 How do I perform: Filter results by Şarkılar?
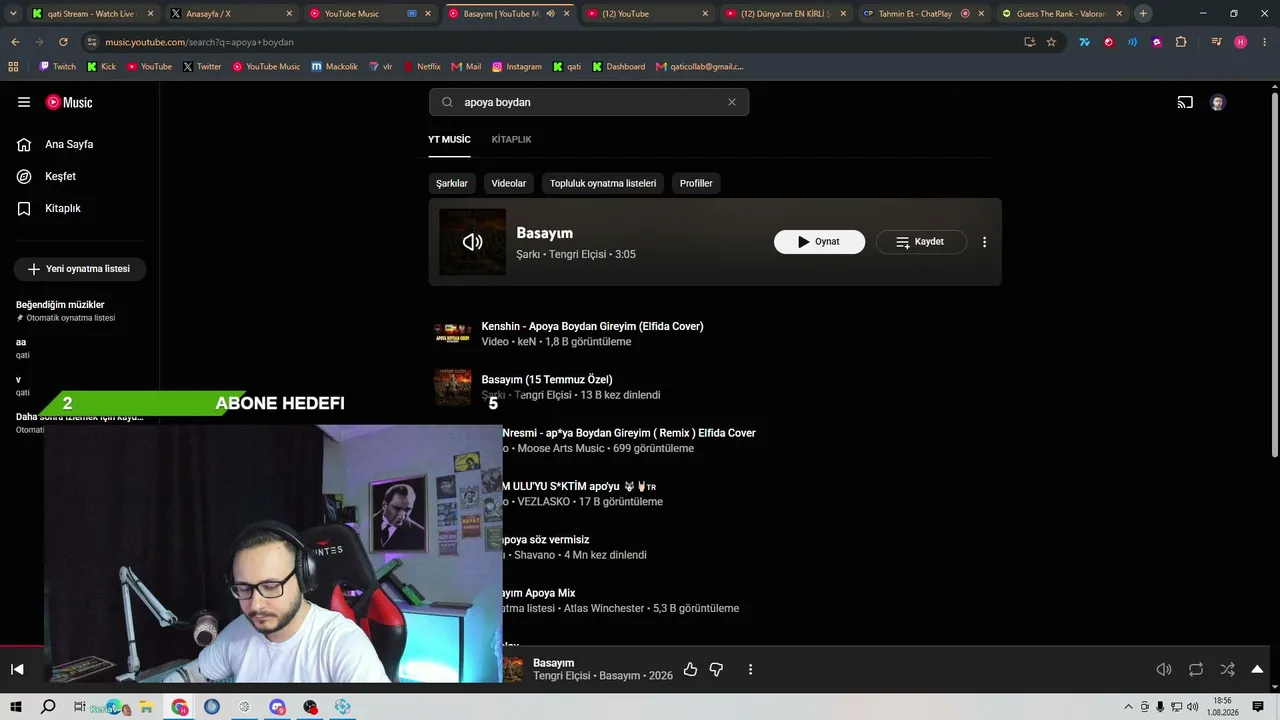452,183
